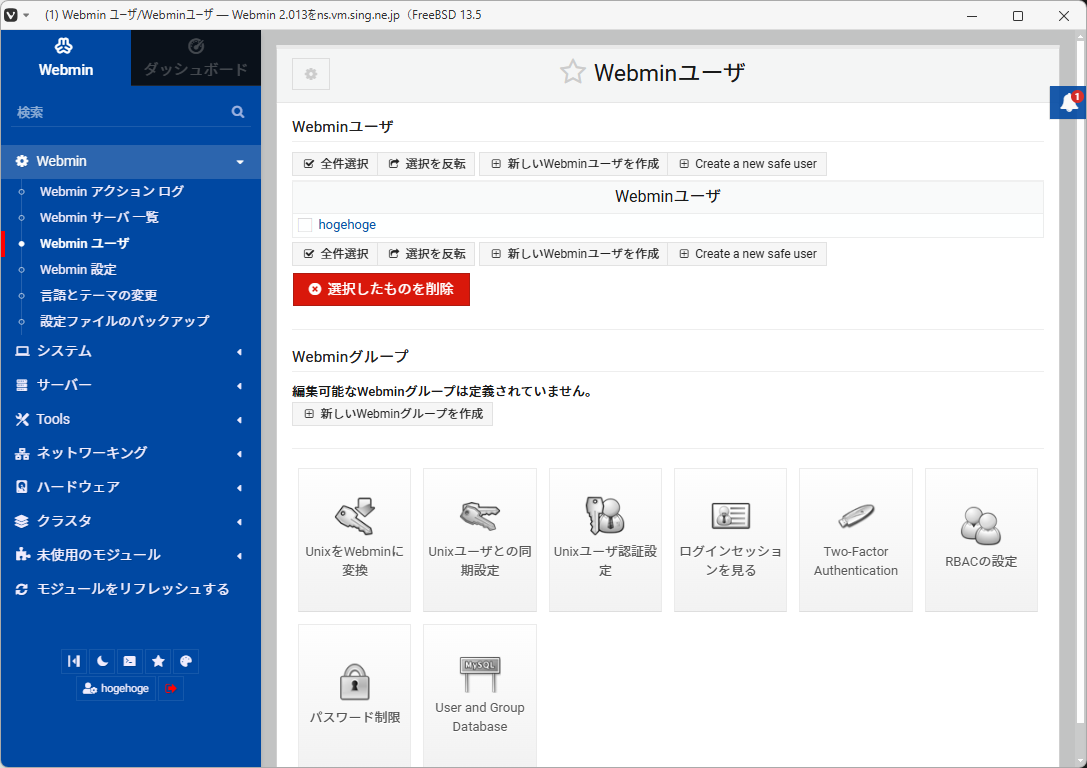This screenshot has height=768, width=1087.
Task: Click the red logout icon
Action: click(171, 688)
